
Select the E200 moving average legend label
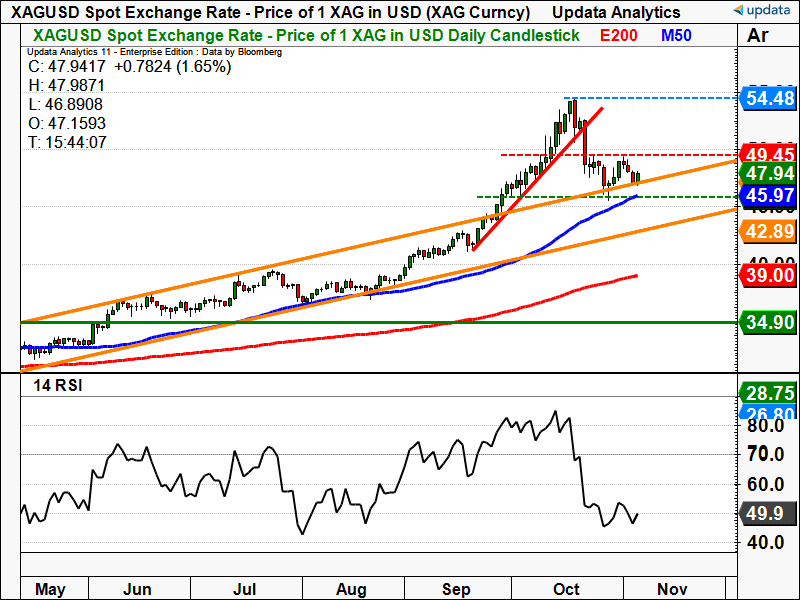coord(619,35)
